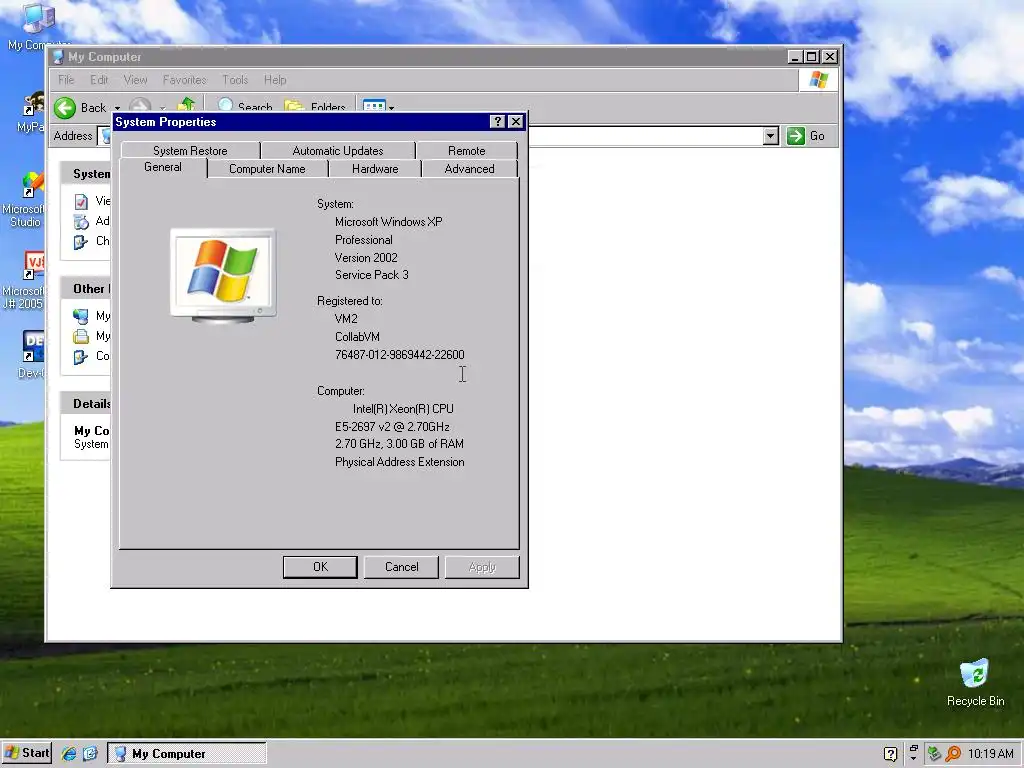Click the Address bar input field
Screen dimensions: 1024x768
click(645, 136)
